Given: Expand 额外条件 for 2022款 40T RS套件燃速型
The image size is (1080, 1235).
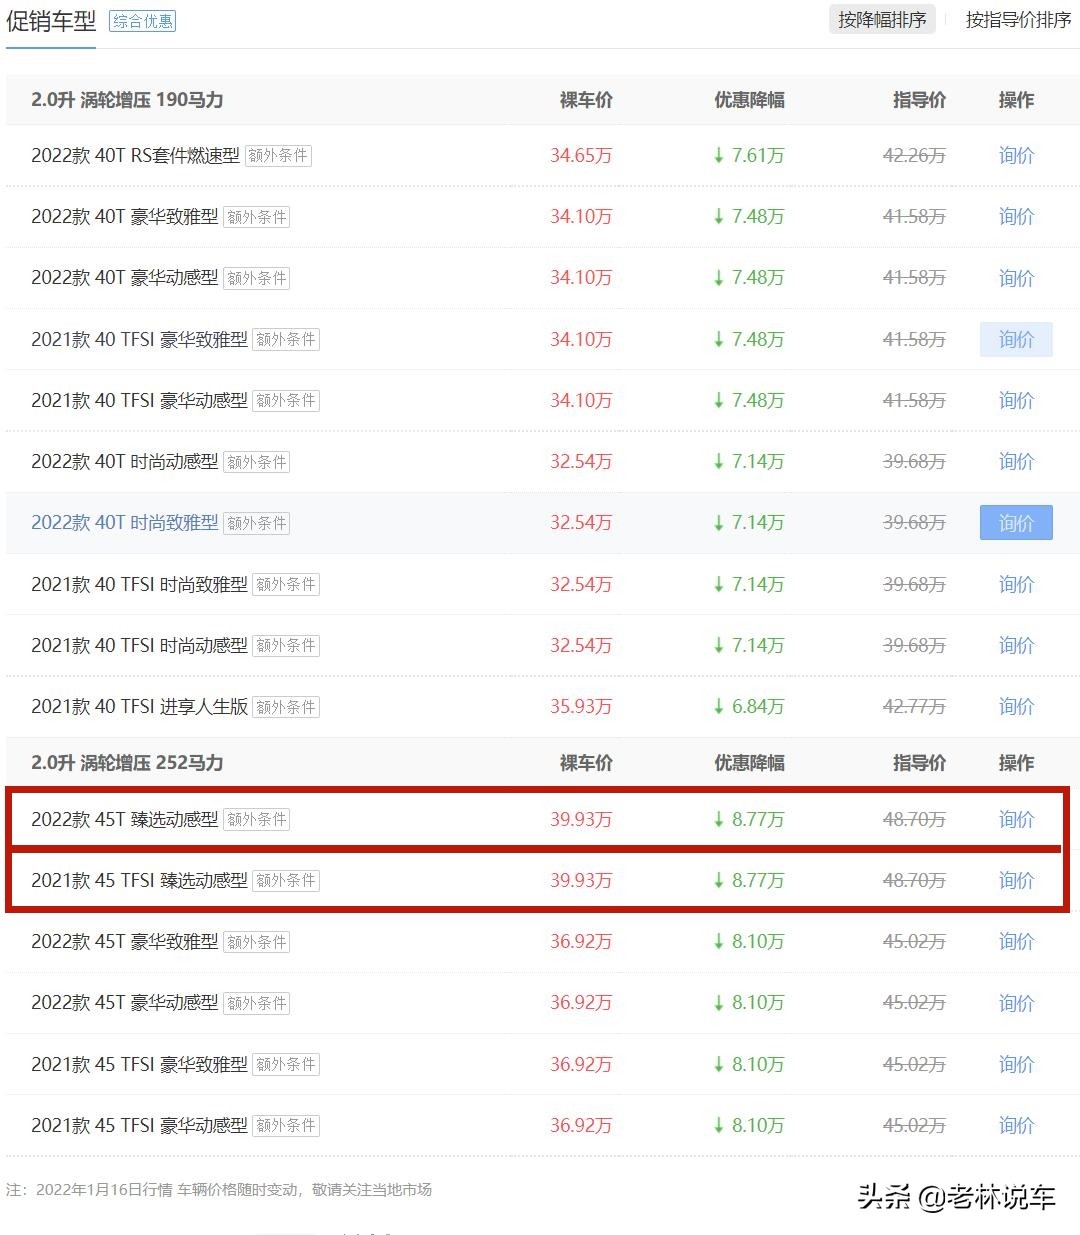Looking at the screenshot, I should click(278, 155).
